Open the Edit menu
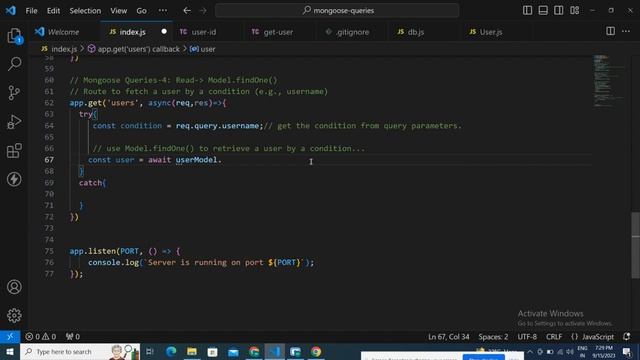Image resolution: width=640 pixels, height=360 pixels. click(53, 11)
